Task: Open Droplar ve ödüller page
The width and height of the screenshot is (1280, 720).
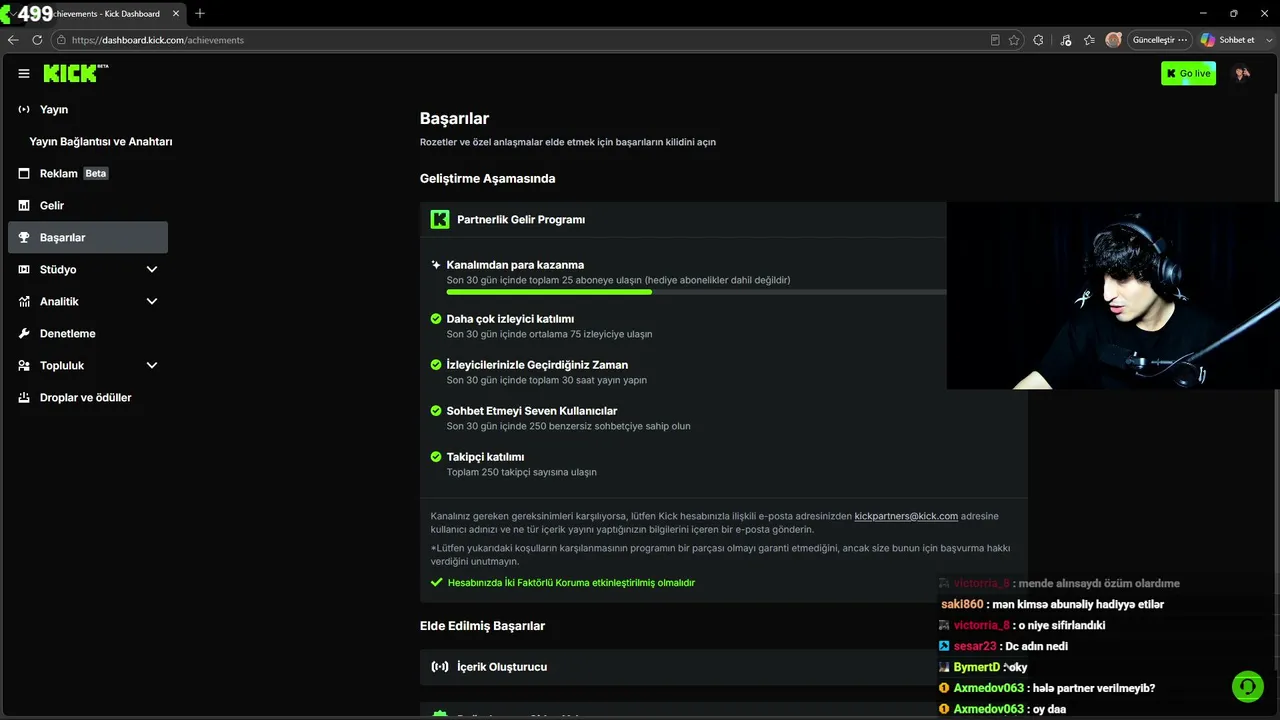Action: 88,397
